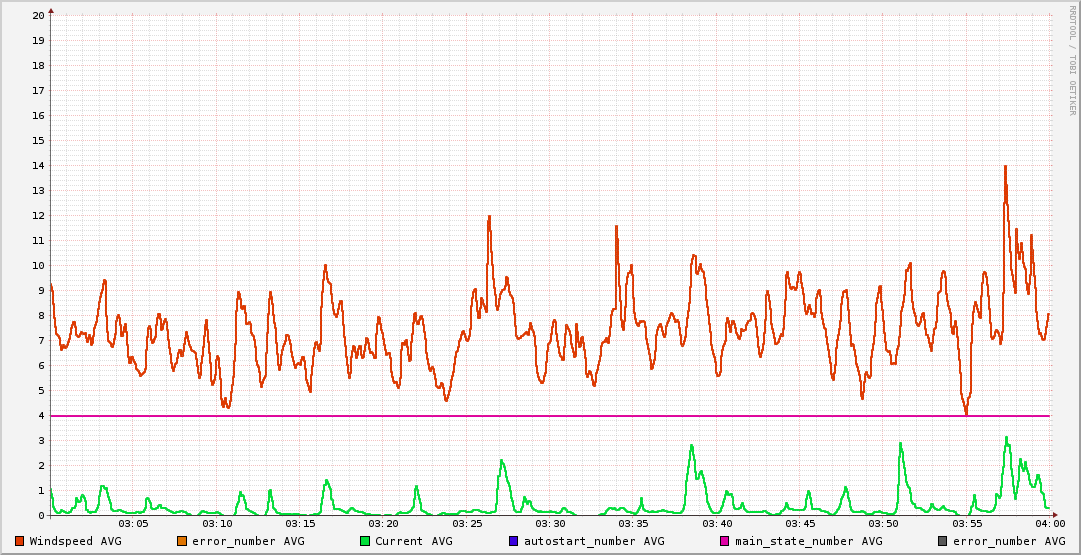
Task: Select the Windspeed AVG legend label
Action: click(75, 541)
